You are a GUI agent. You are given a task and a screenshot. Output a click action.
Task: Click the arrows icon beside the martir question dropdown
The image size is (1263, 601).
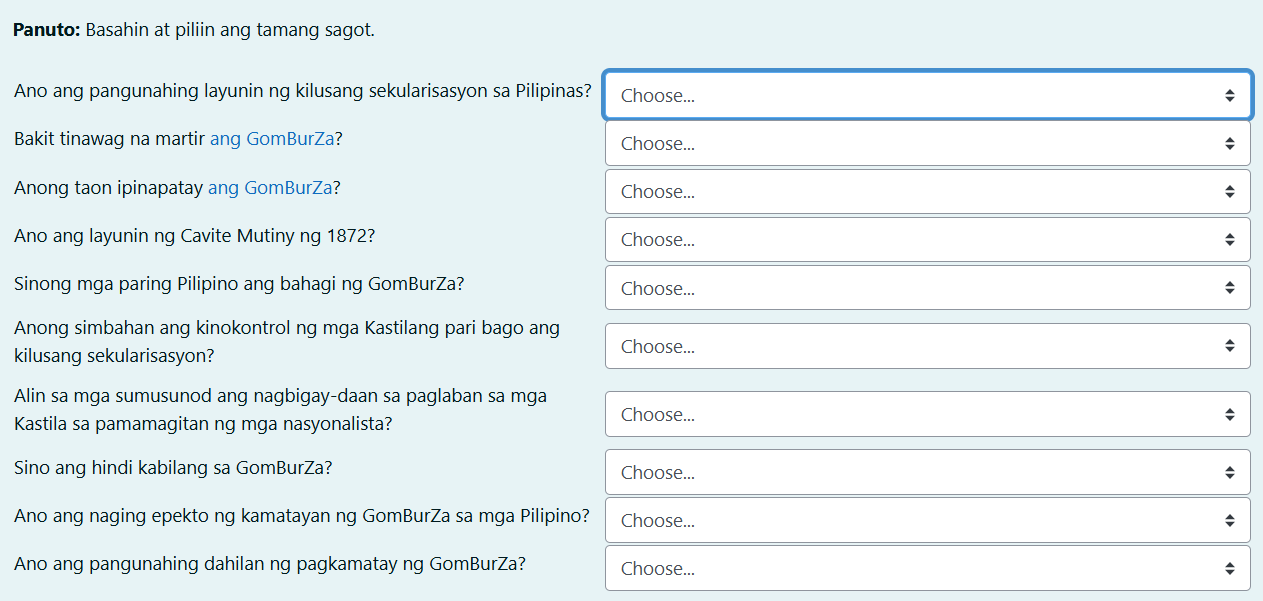(x=1231, y=143)
